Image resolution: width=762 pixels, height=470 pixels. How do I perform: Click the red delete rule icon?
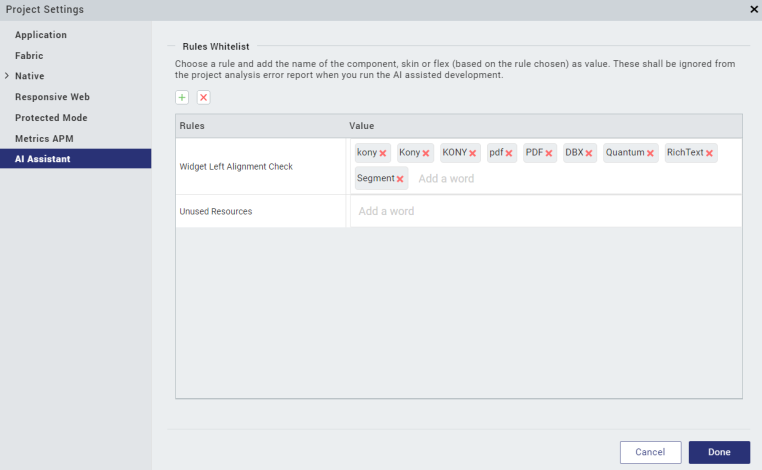203,97
